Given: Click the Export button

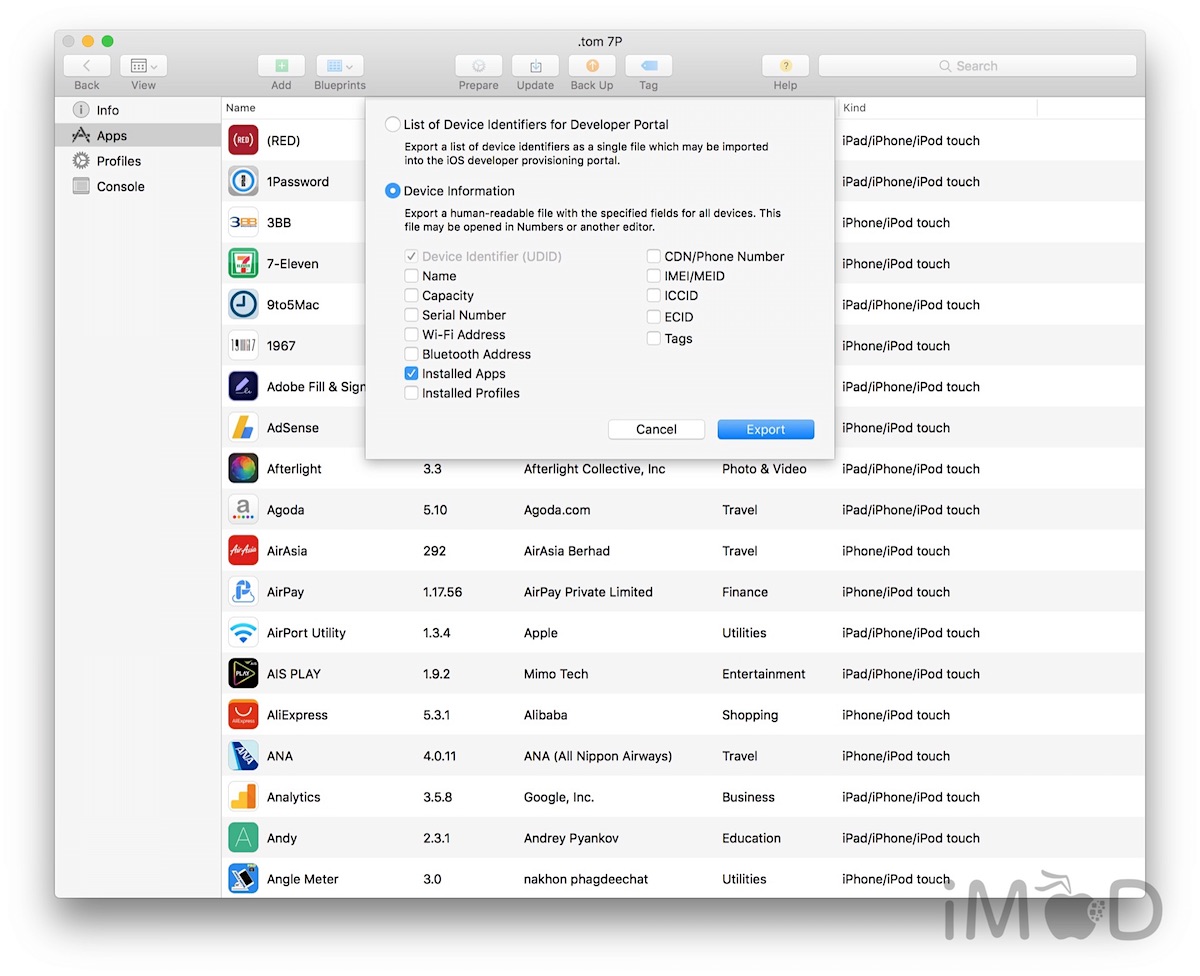Looking at the screenshot, I should click(x=765, y=430).
